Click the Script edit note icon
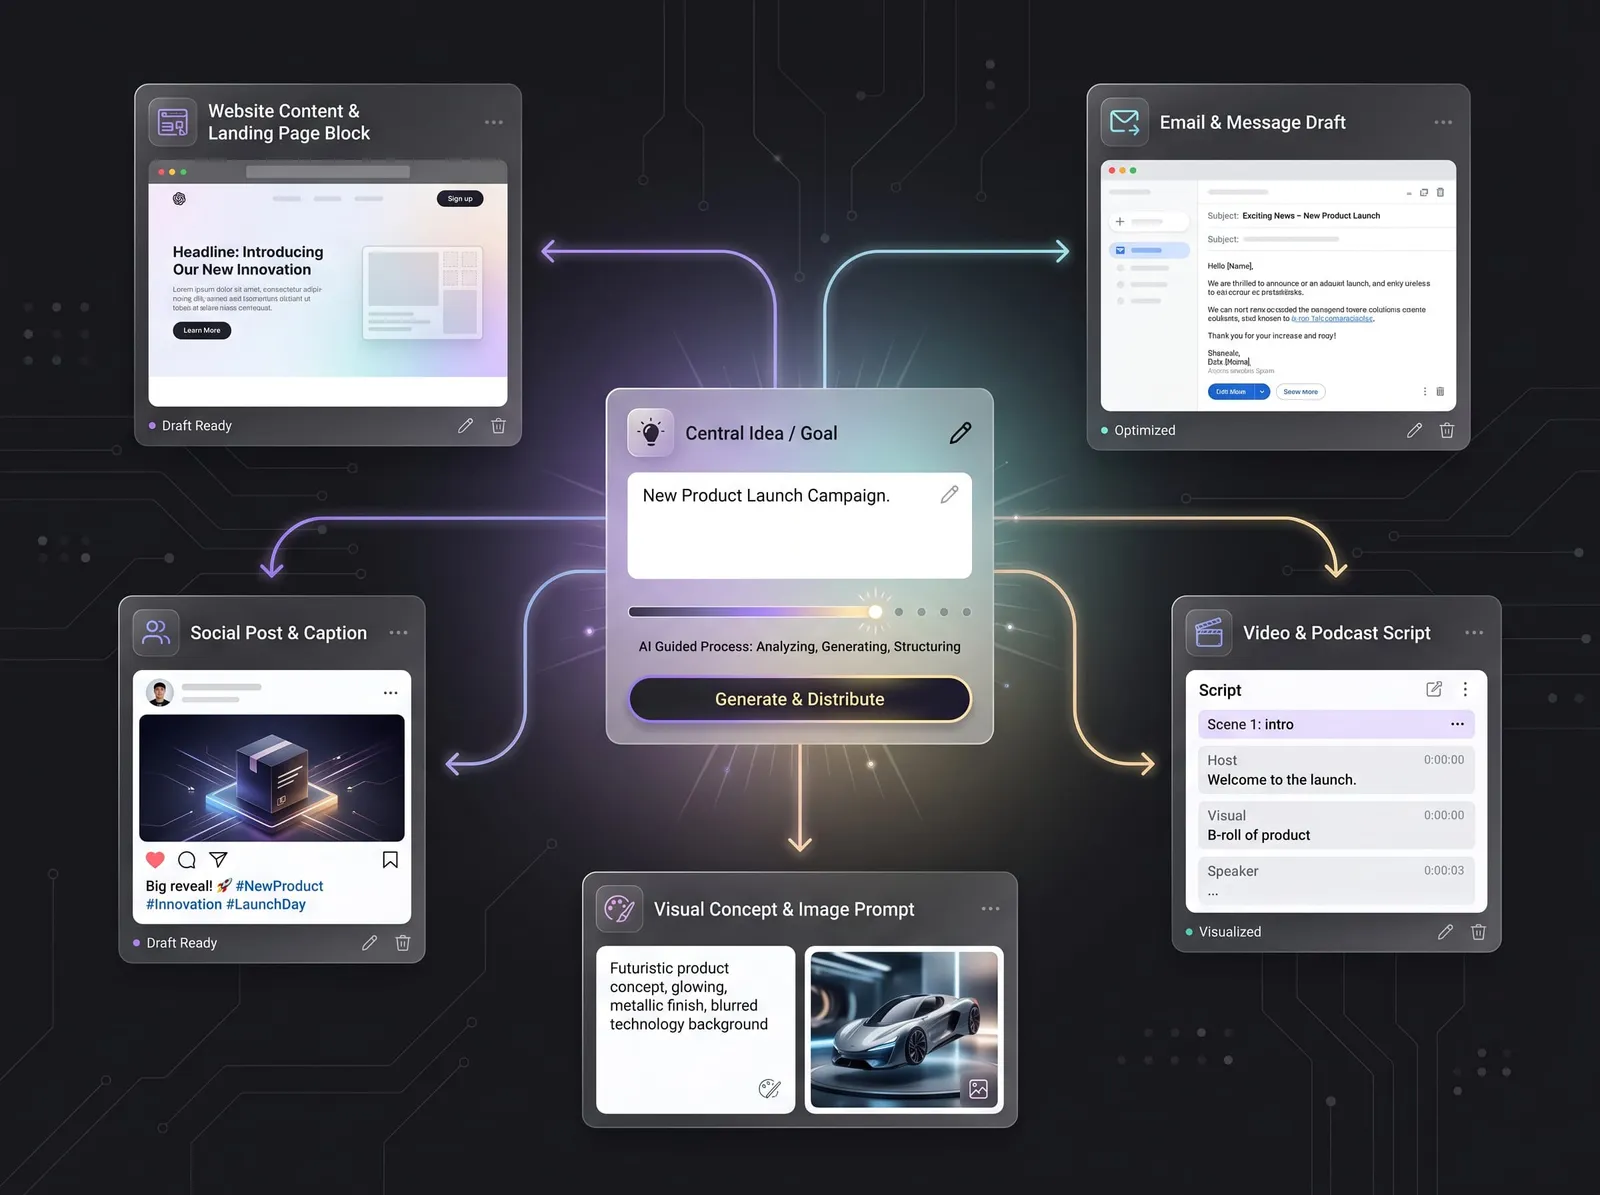The height and width of the screenshot is (1195, 1600). (x=1434, y=689)
